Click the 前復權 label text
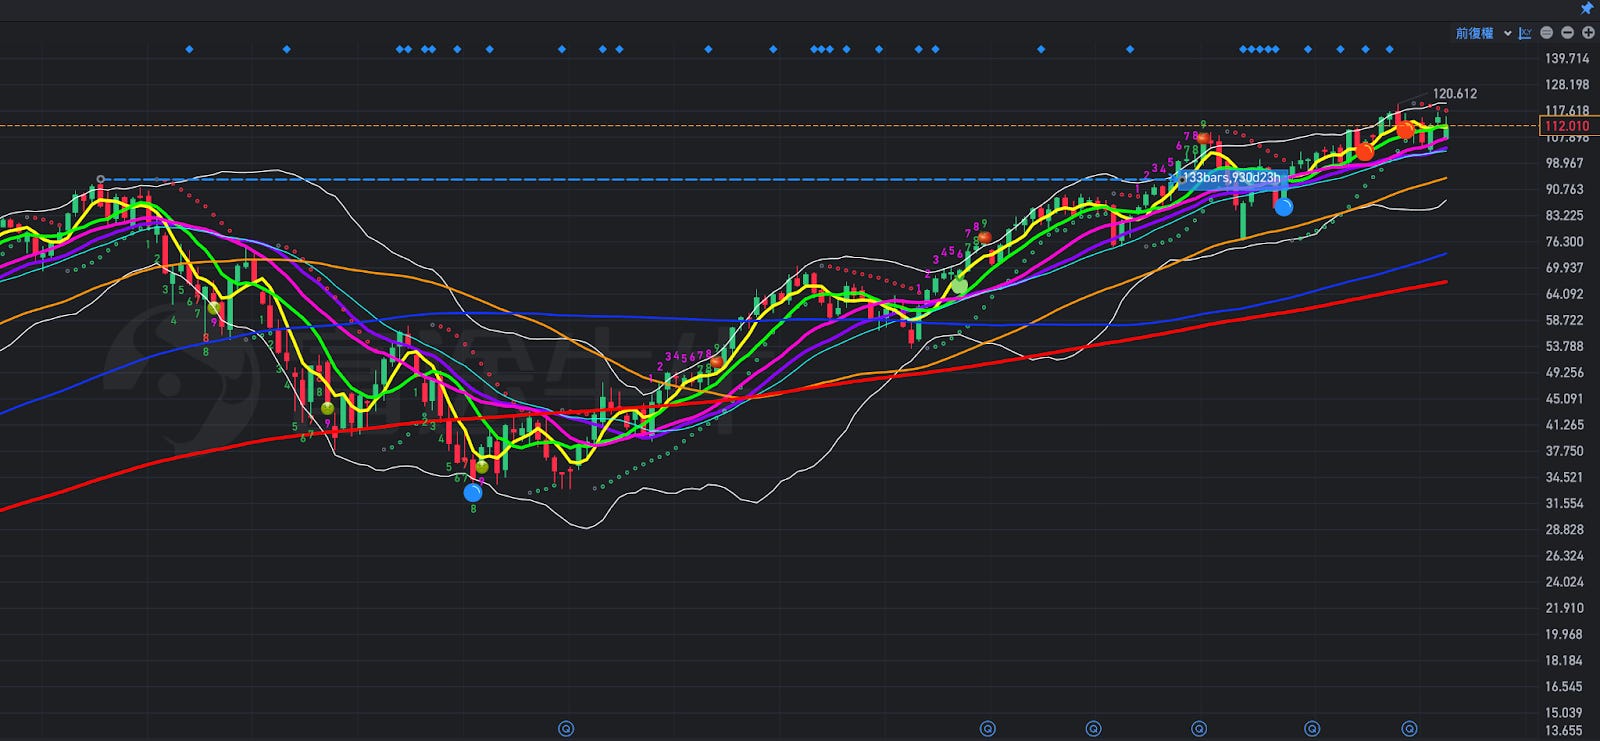The image size is (1600, 741). [1474, 33]
